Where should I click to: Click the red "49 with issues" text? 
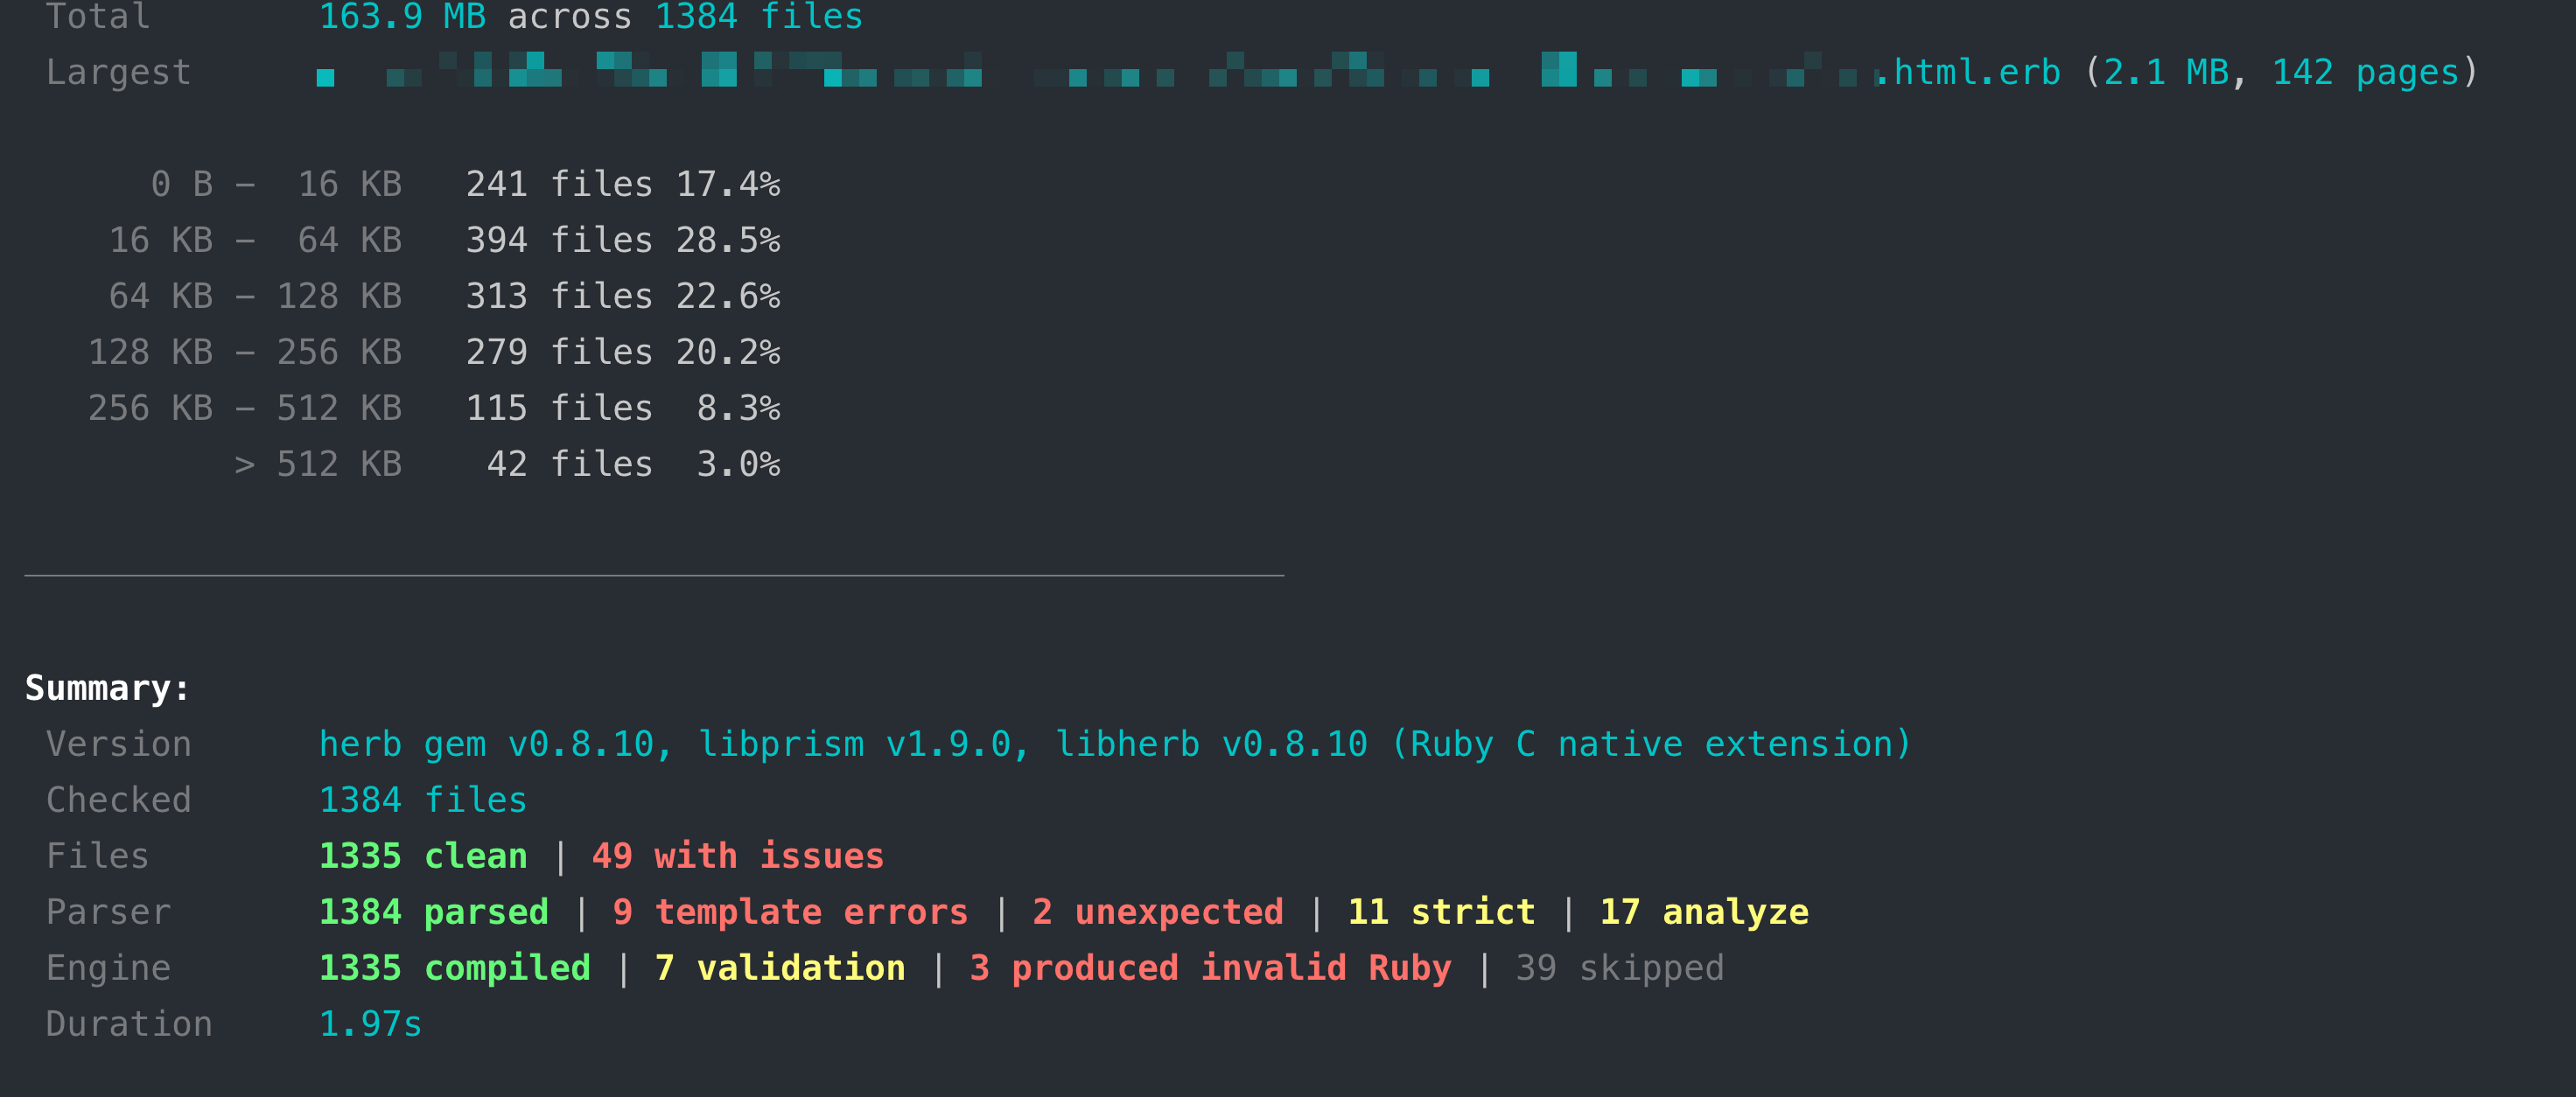pos(737,856)
